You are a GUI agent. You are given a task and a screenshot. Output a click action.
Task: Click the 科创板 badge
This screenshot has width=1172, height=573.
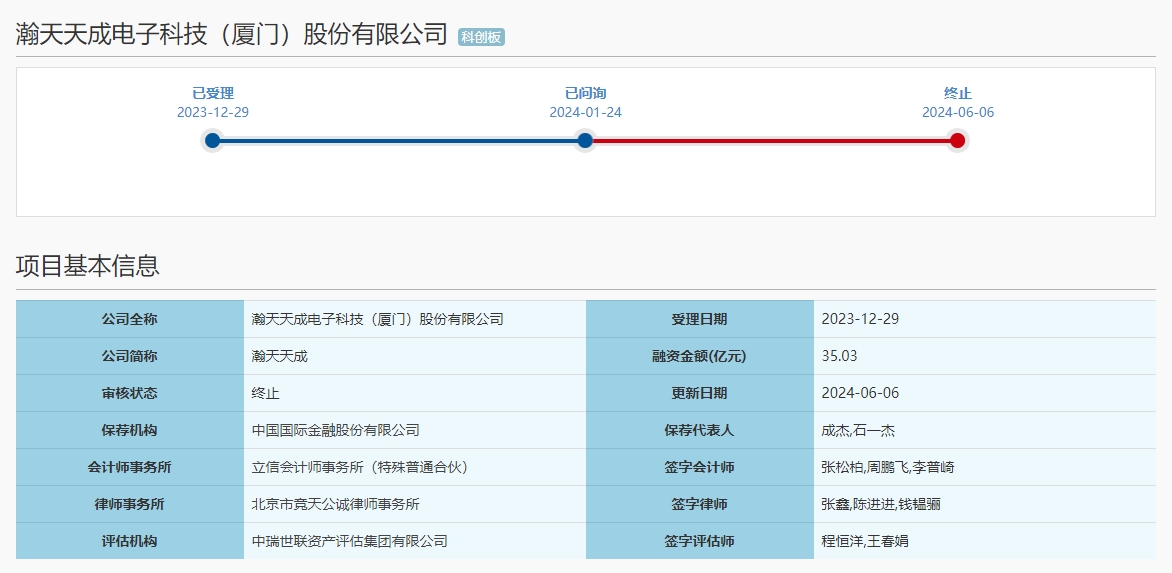coord(481,37)
